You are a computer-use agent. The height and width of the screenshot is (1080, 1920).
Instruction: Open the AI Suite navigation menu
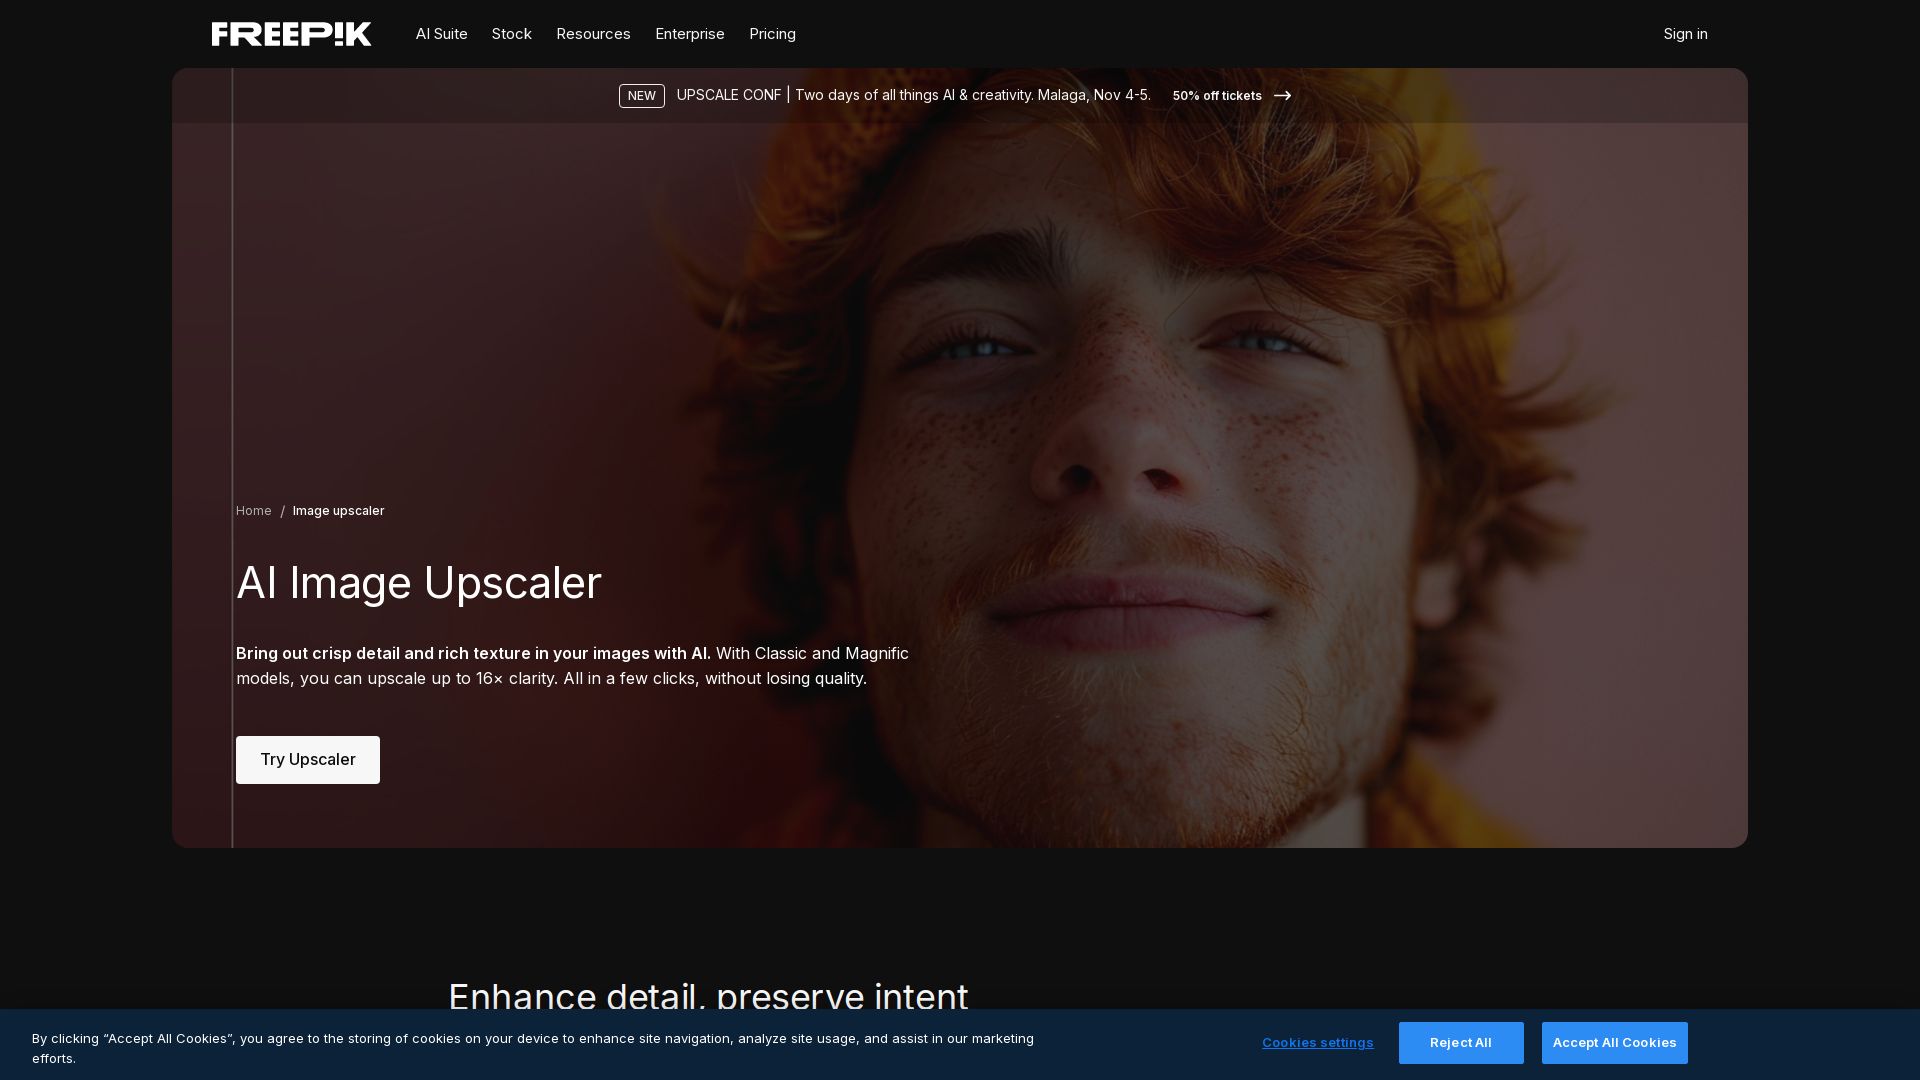pyautogui.click(x=441, y=33)
